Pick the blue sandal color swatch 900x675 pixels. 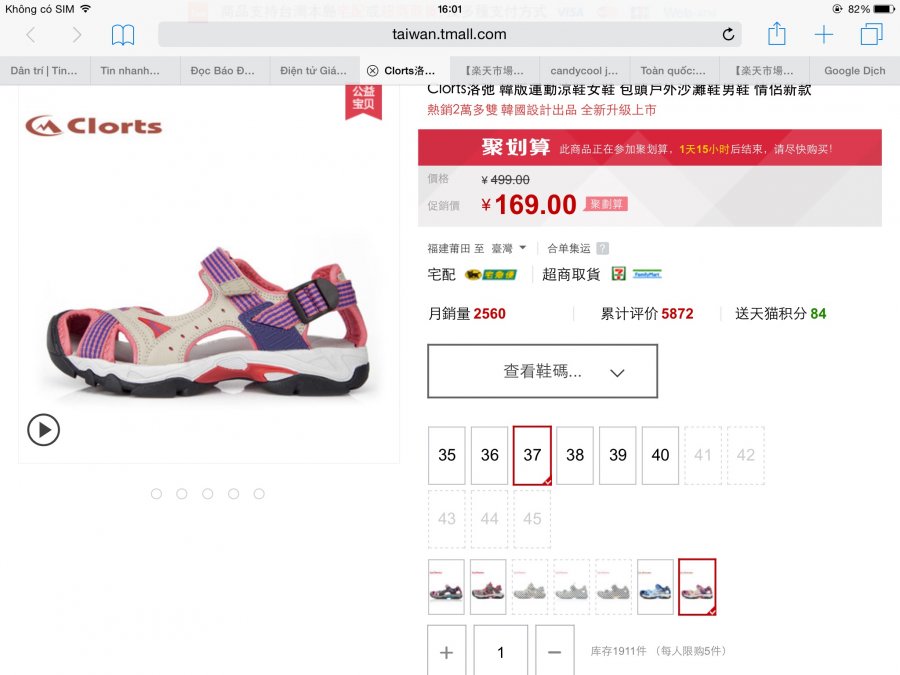click(655, 587)
